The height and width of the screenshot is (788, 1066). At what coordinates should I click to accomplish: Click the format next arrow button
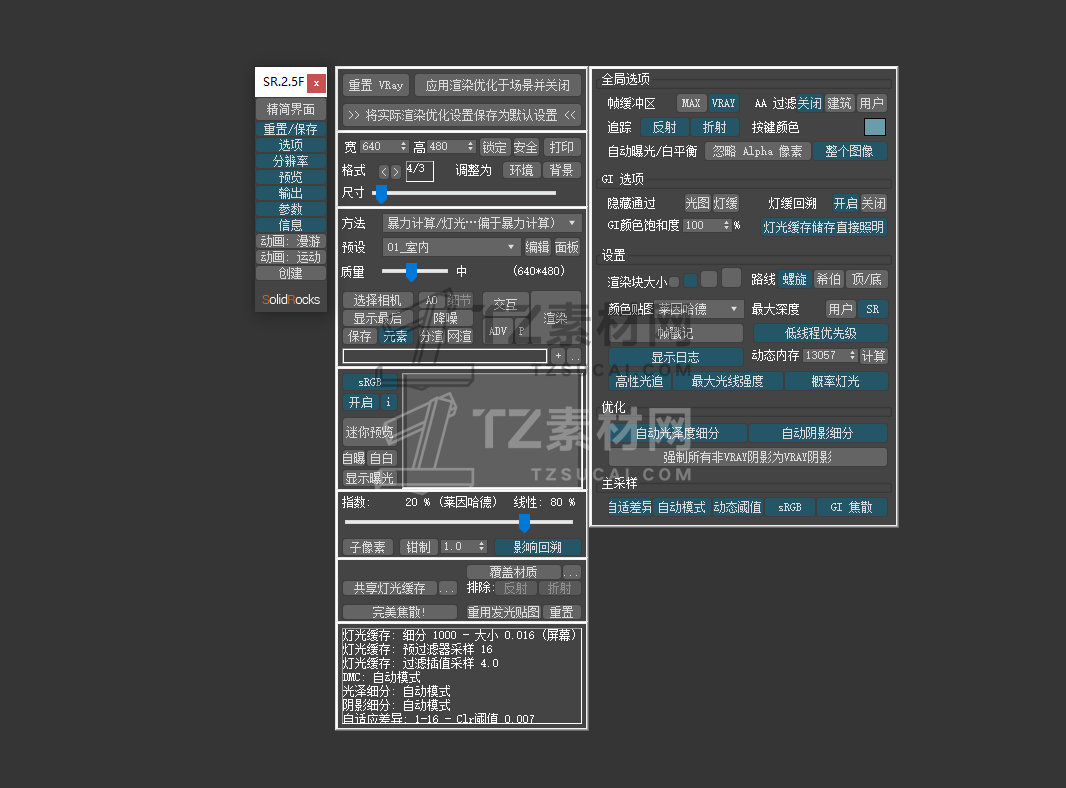coord(396,171)
